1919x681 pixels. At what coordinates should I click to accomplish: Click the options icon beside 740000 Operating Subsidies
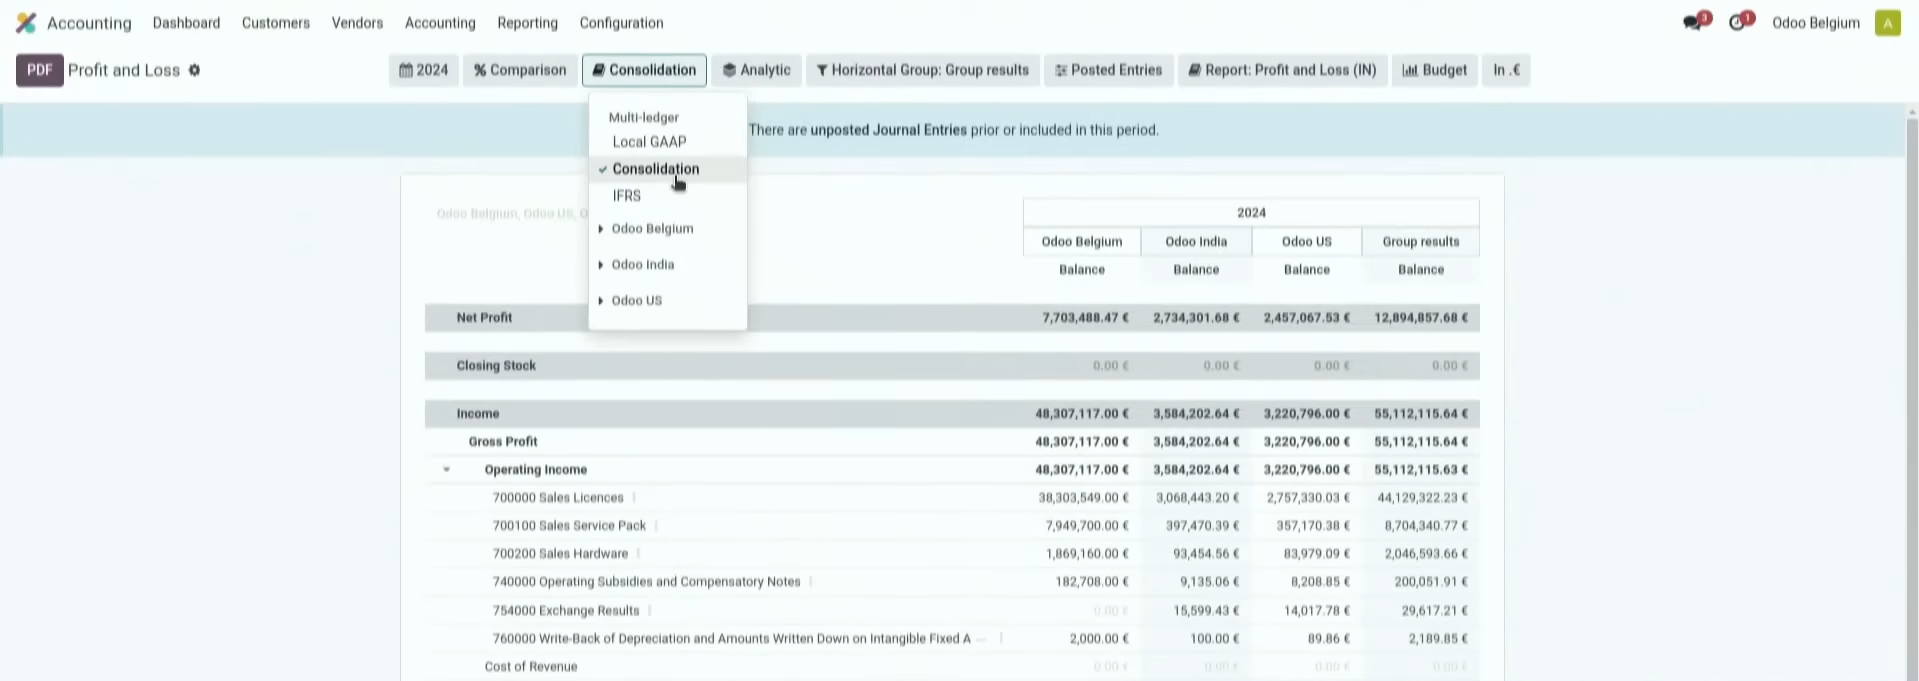tap(810, 581)
